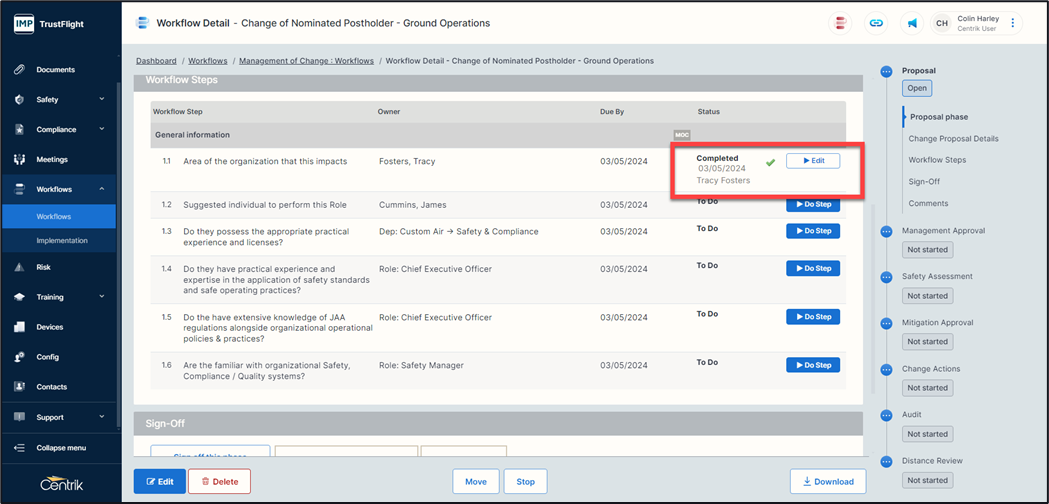This screenshot has width=1049, height=504.
Task: Jump to Sign-Off in phase navigation
Action: coord(923,182)
